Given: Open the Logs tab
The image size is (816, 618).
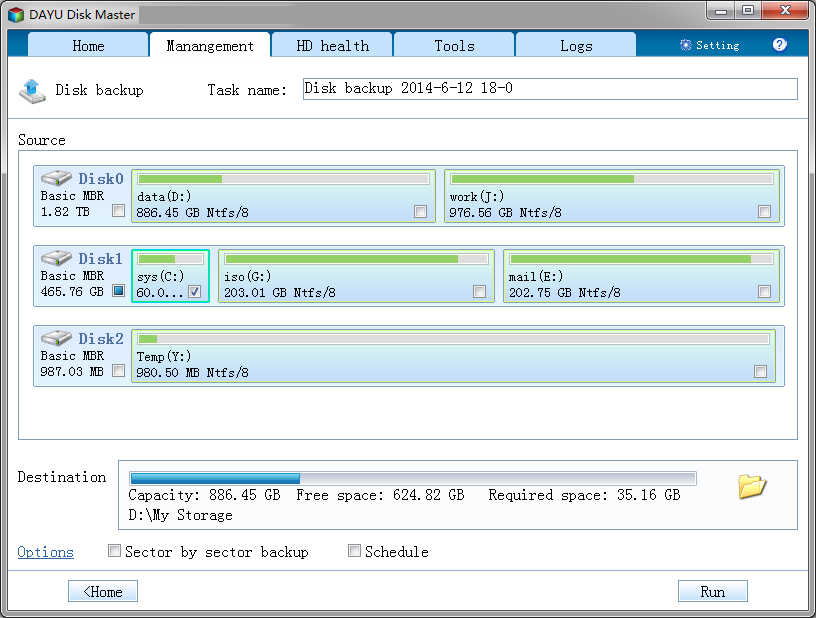Looking at the screenshot, I should pos(576,45).
